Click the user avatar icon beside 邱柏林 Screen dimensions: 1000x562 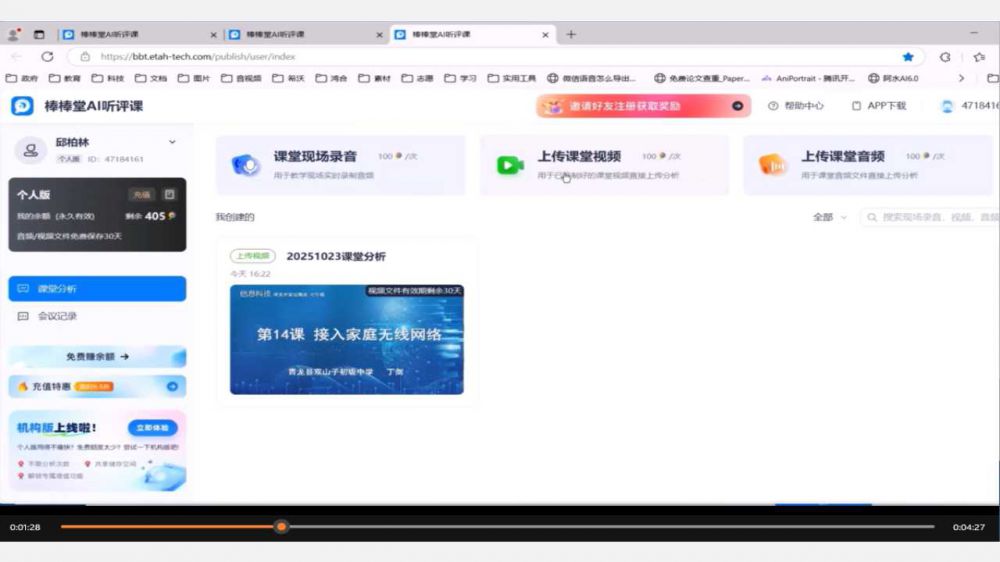[31, 150]
